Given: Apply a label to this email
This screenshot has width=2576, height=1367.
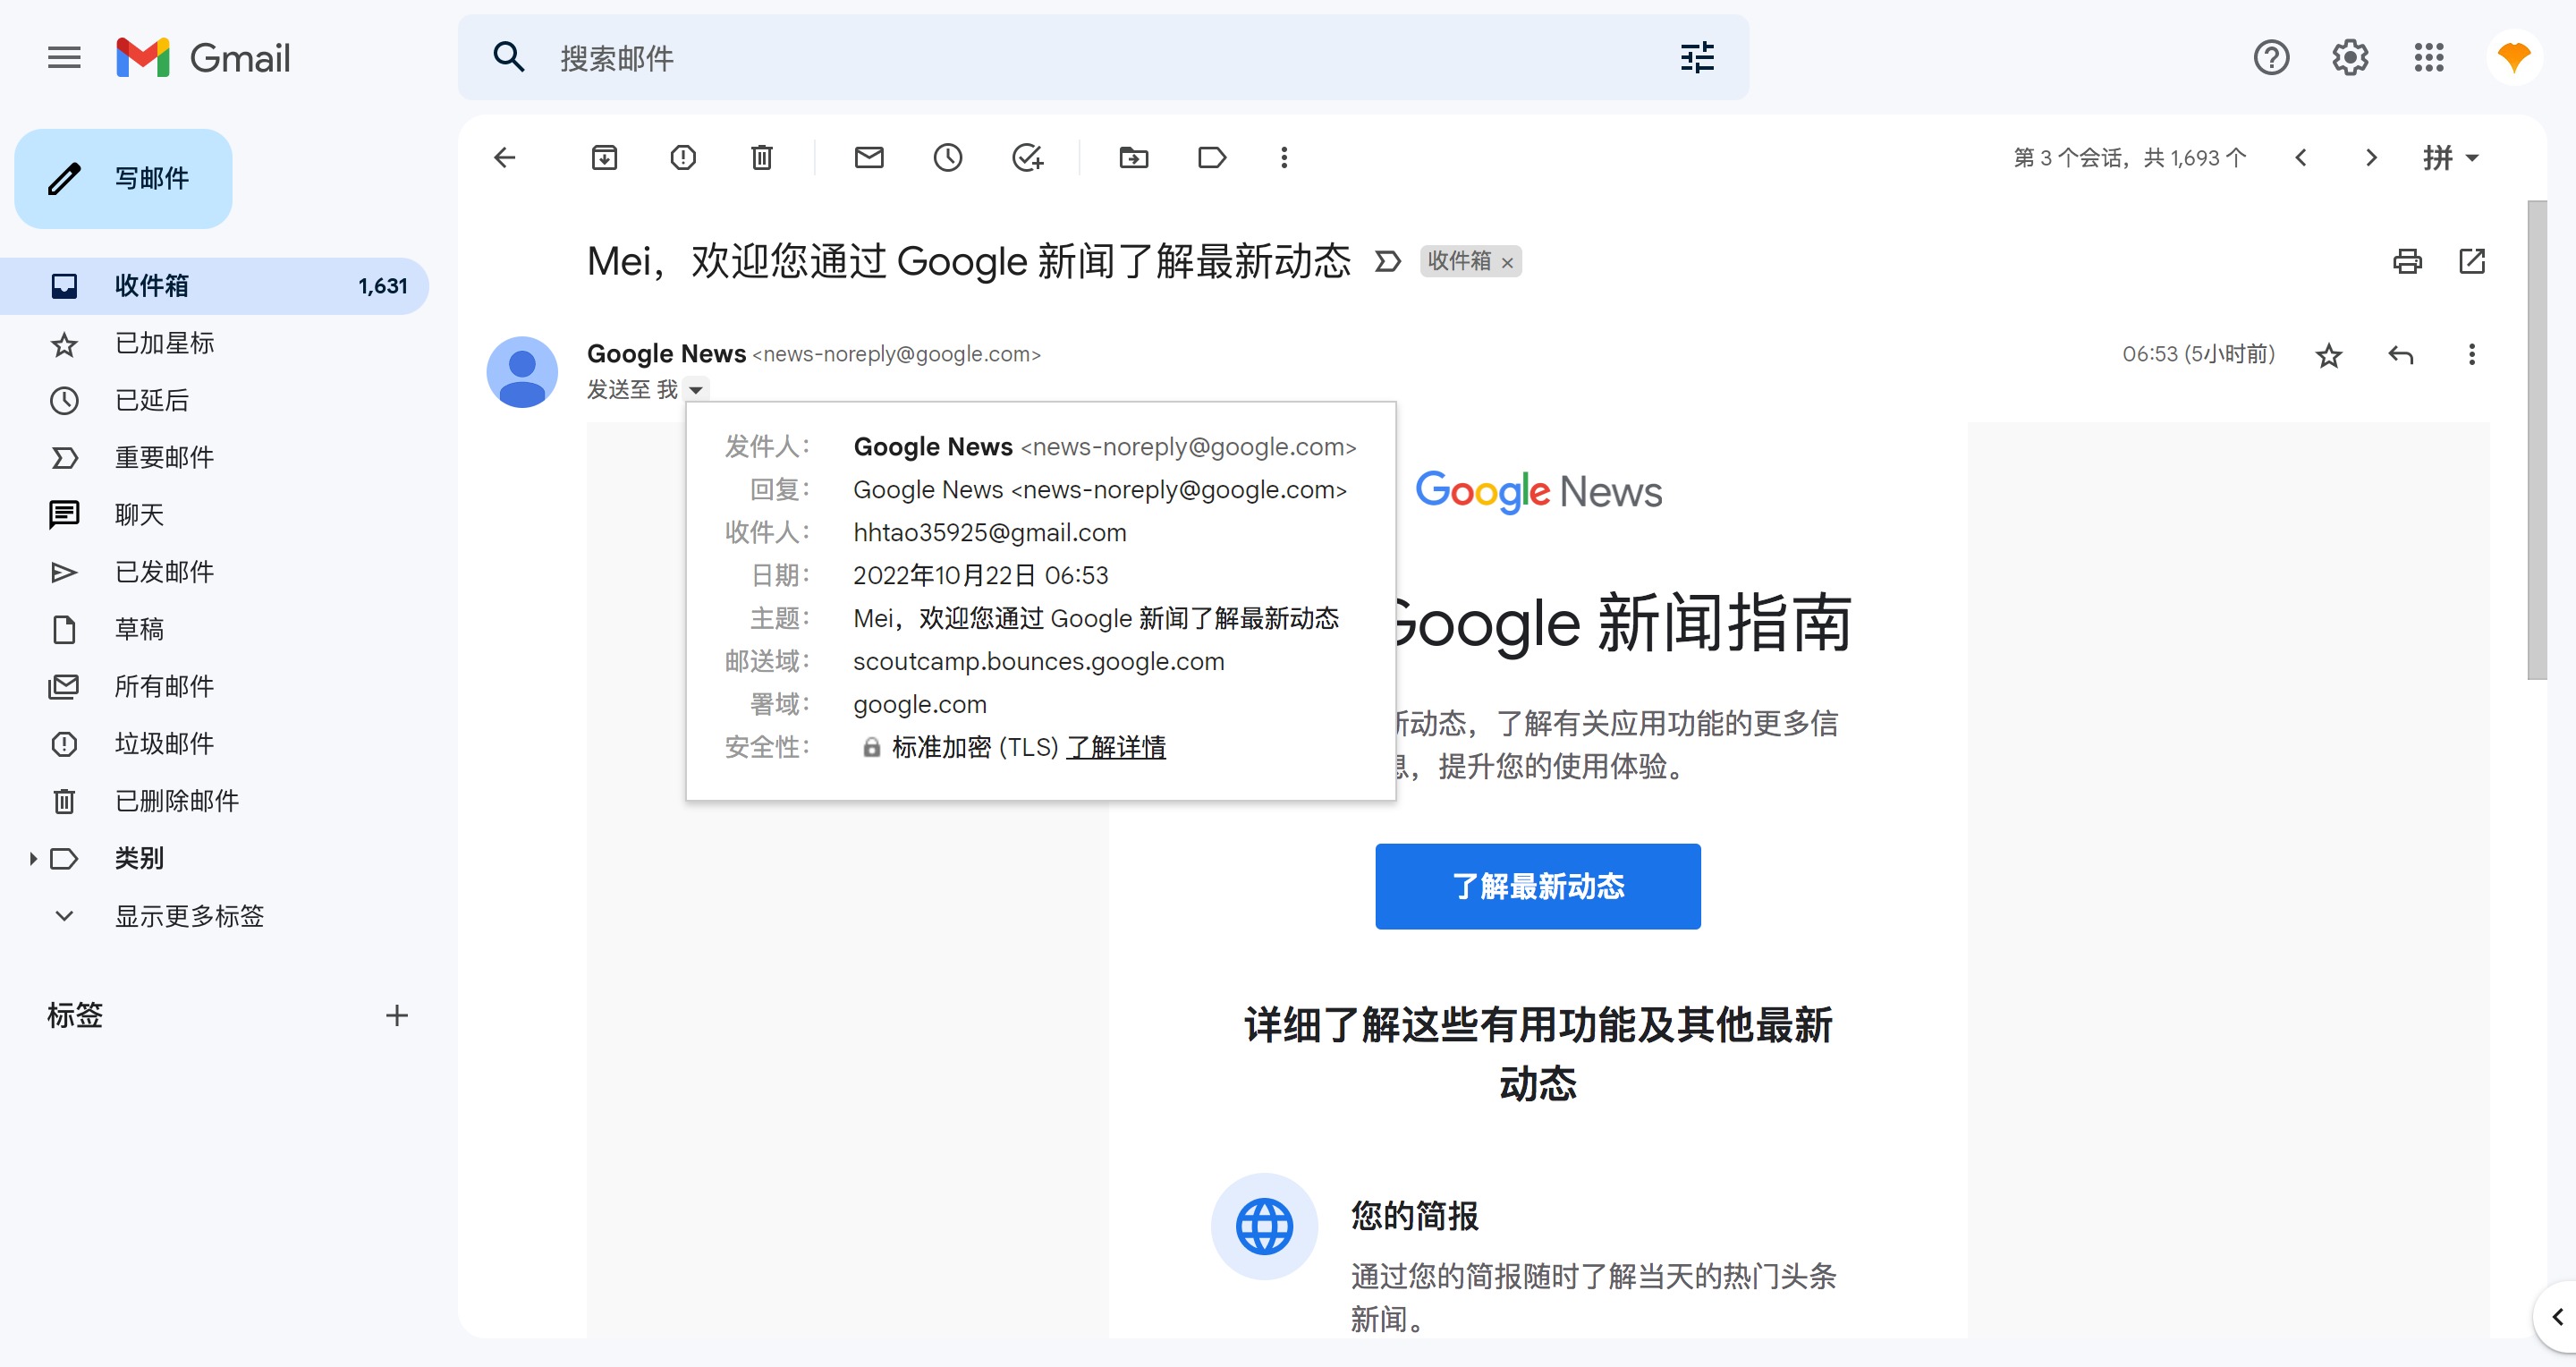Looking at the screenshot, I should pyautogui.click(x=1212, y=157).
